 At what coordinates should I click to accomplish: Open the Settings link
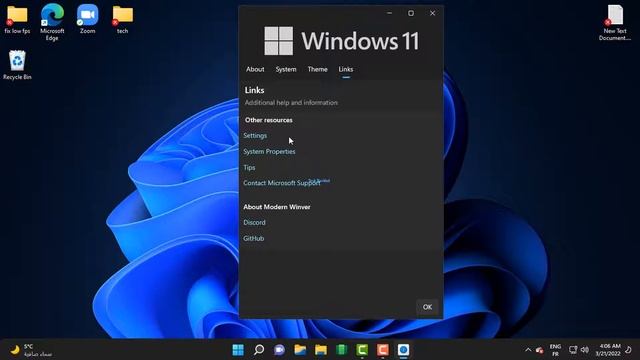point(255,136)
